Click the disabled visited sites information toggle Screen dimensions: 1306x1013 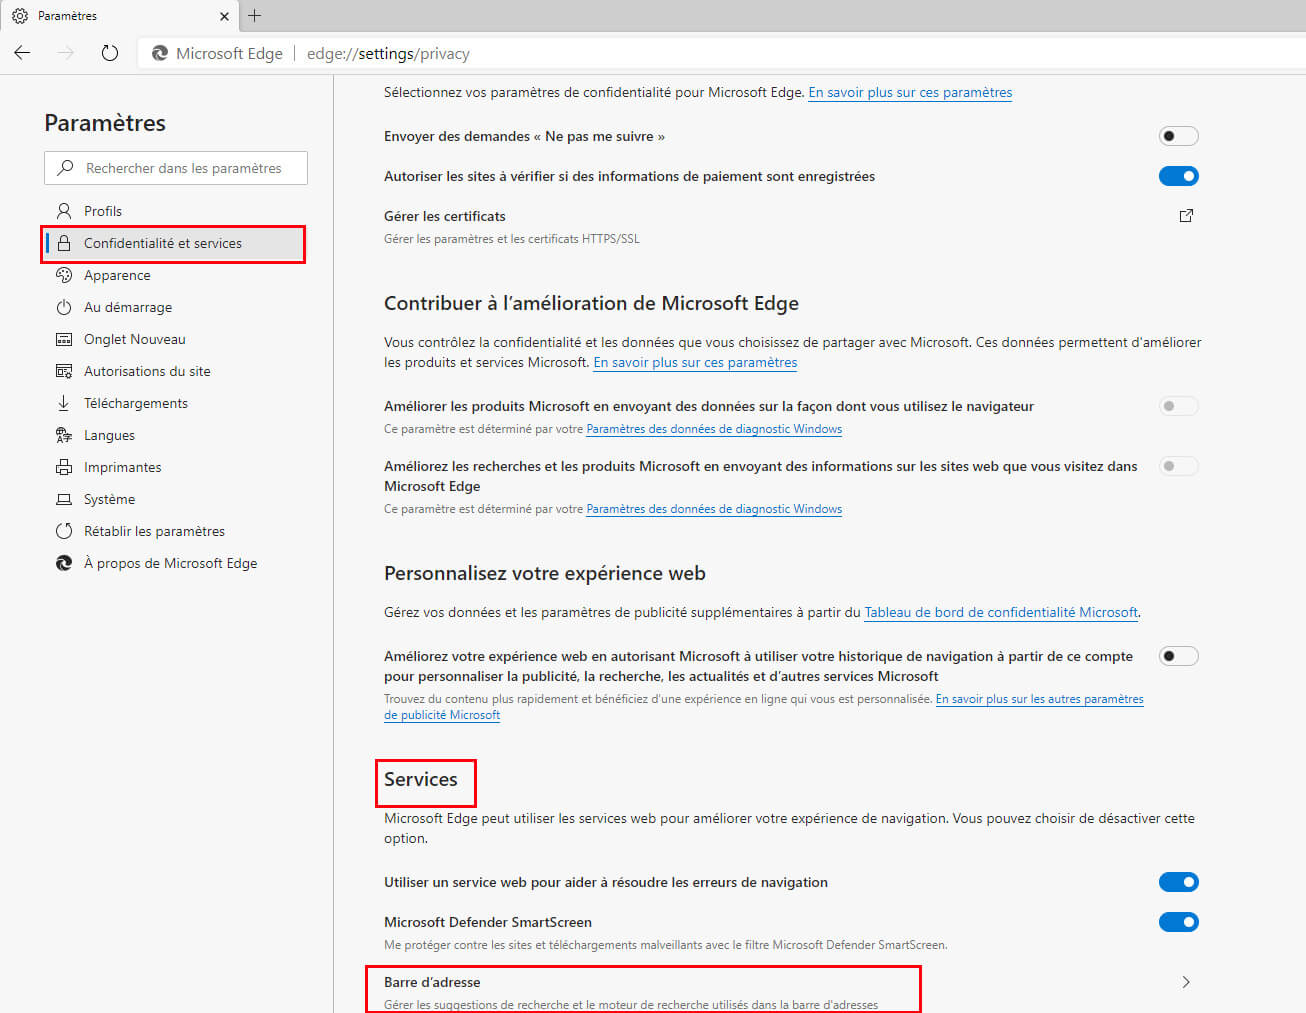pos(1179,466)
